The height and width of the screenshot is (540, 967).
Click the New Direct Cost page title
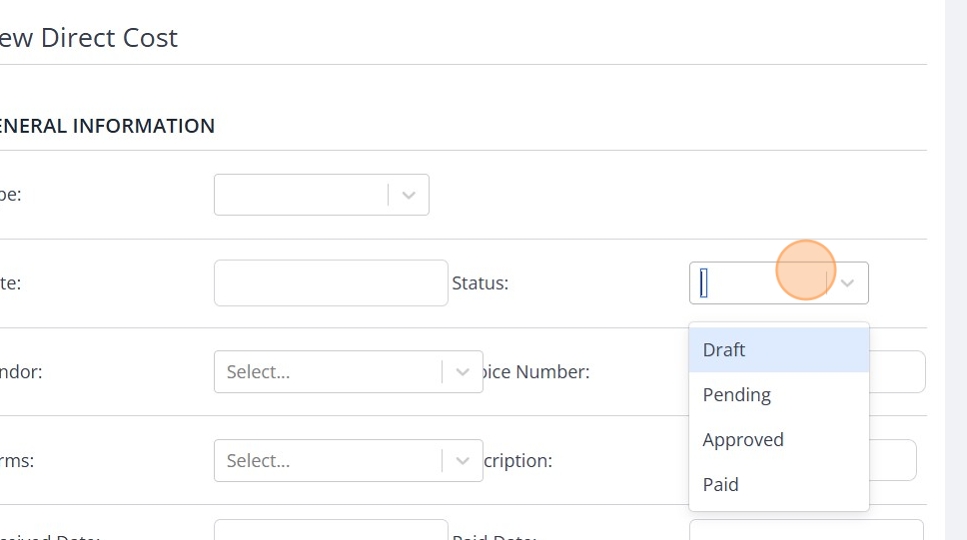pos(89,38)
